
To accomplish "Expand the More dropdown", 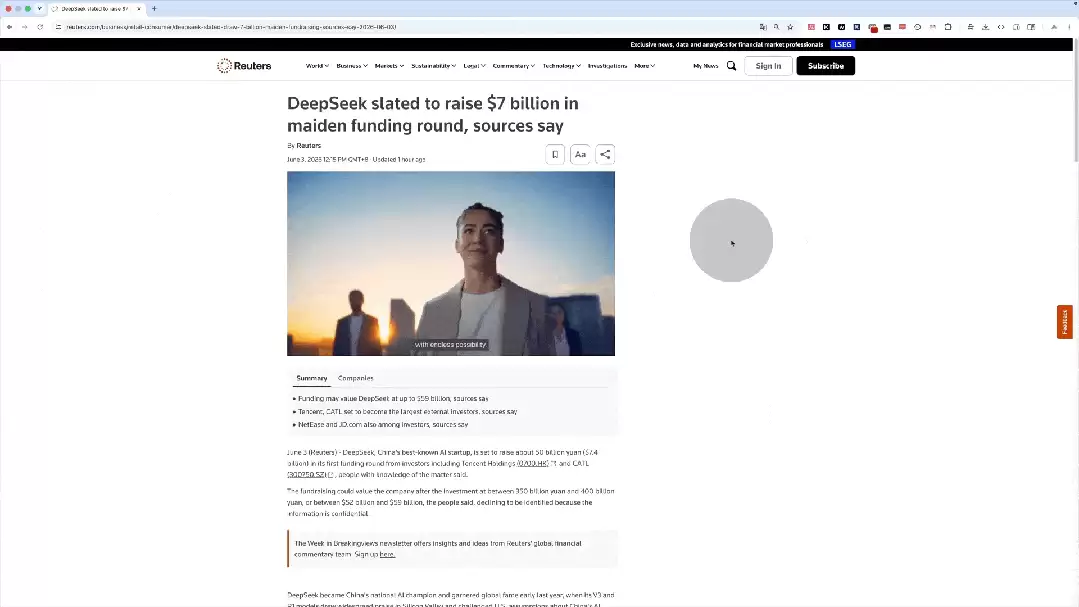I will (644, 66).
